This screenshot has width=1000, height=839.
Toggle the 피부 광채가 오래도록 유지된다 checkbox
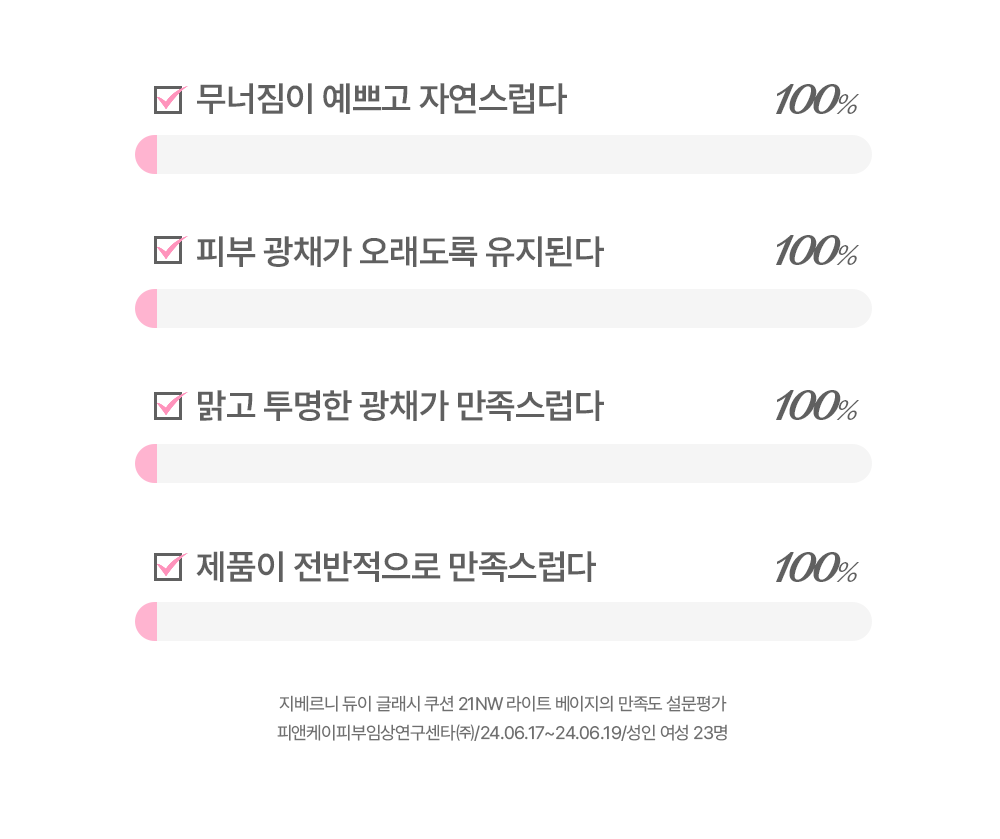(x=169, y=250)
